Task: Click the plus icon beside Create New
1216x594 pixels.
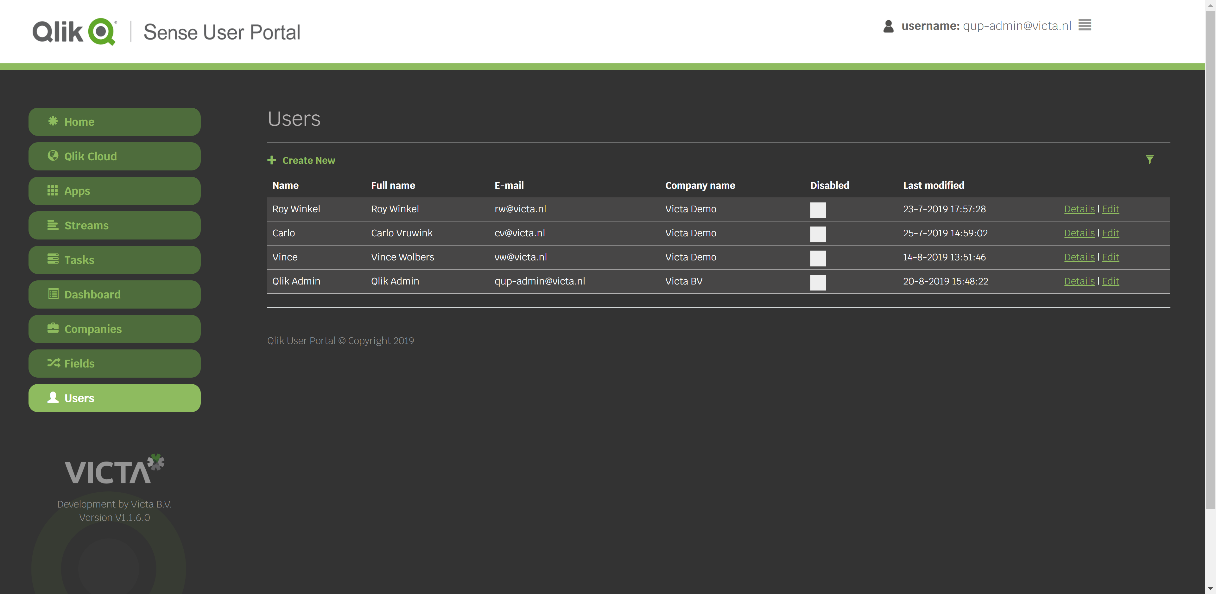Action: pos(272,160)
